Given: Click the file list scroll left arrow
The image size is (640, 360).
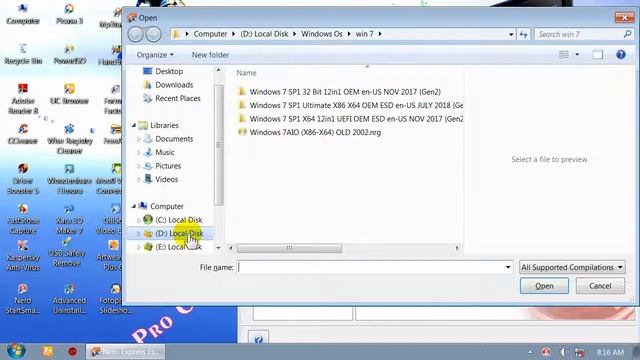Looking at the screenshot, I should pos(231,248).
